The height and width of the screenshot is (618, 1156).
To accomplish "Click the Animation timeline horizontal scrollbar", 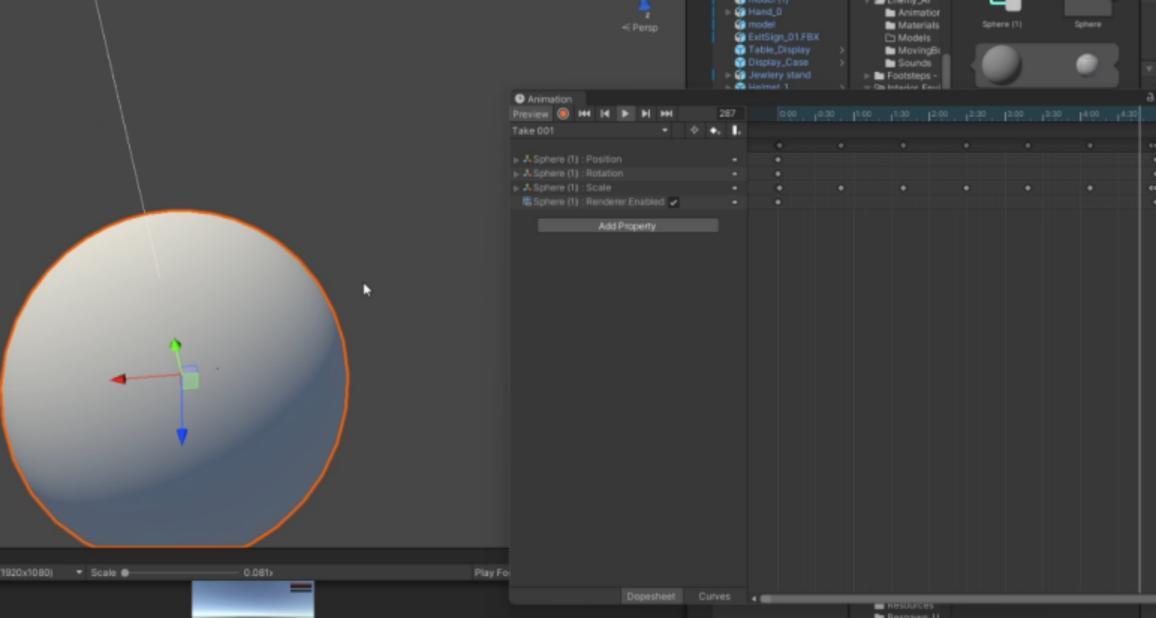I will pos(958,599).
